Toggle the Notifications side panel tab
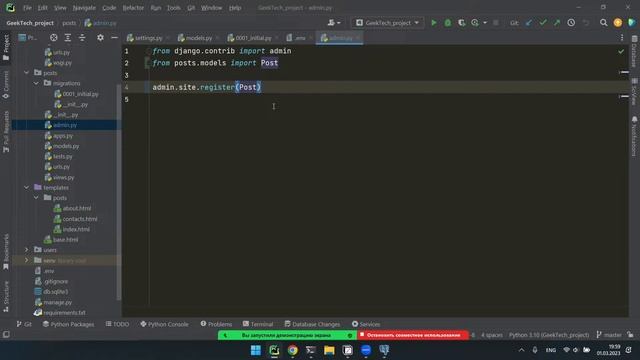The height and width of the screenshot is (360, 640). coord(634,136)
